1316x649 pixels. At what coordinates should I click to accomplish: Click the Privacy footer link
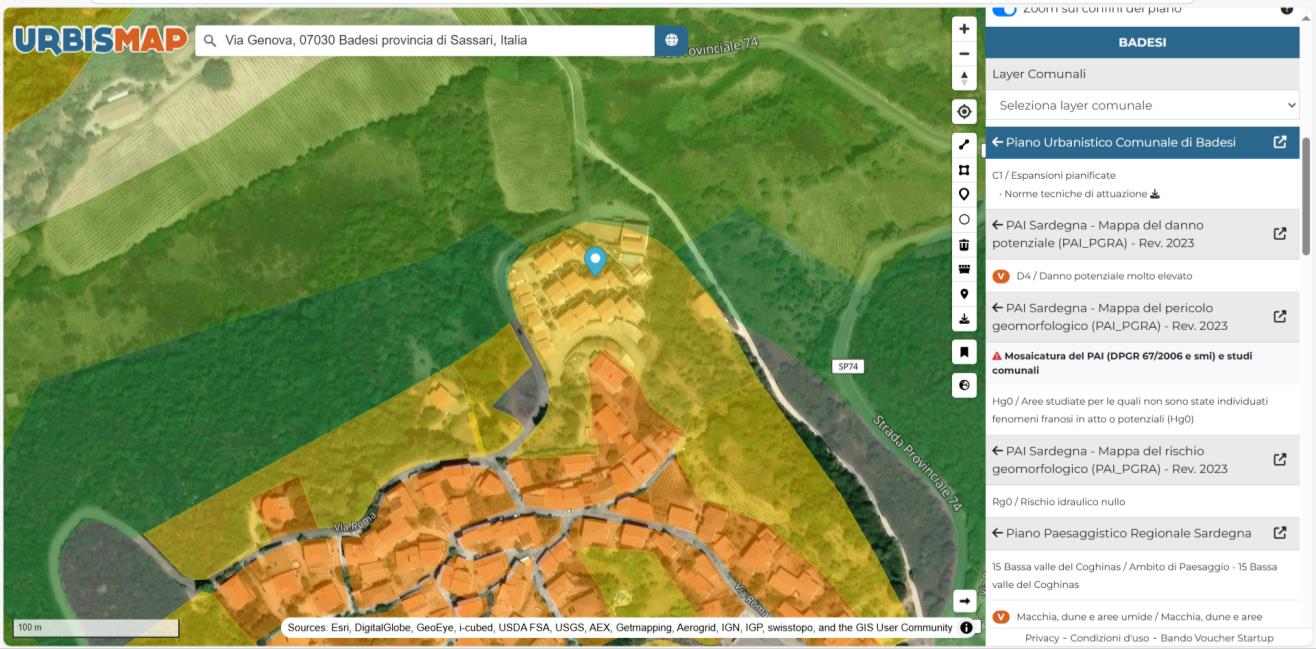[1041, 638]
